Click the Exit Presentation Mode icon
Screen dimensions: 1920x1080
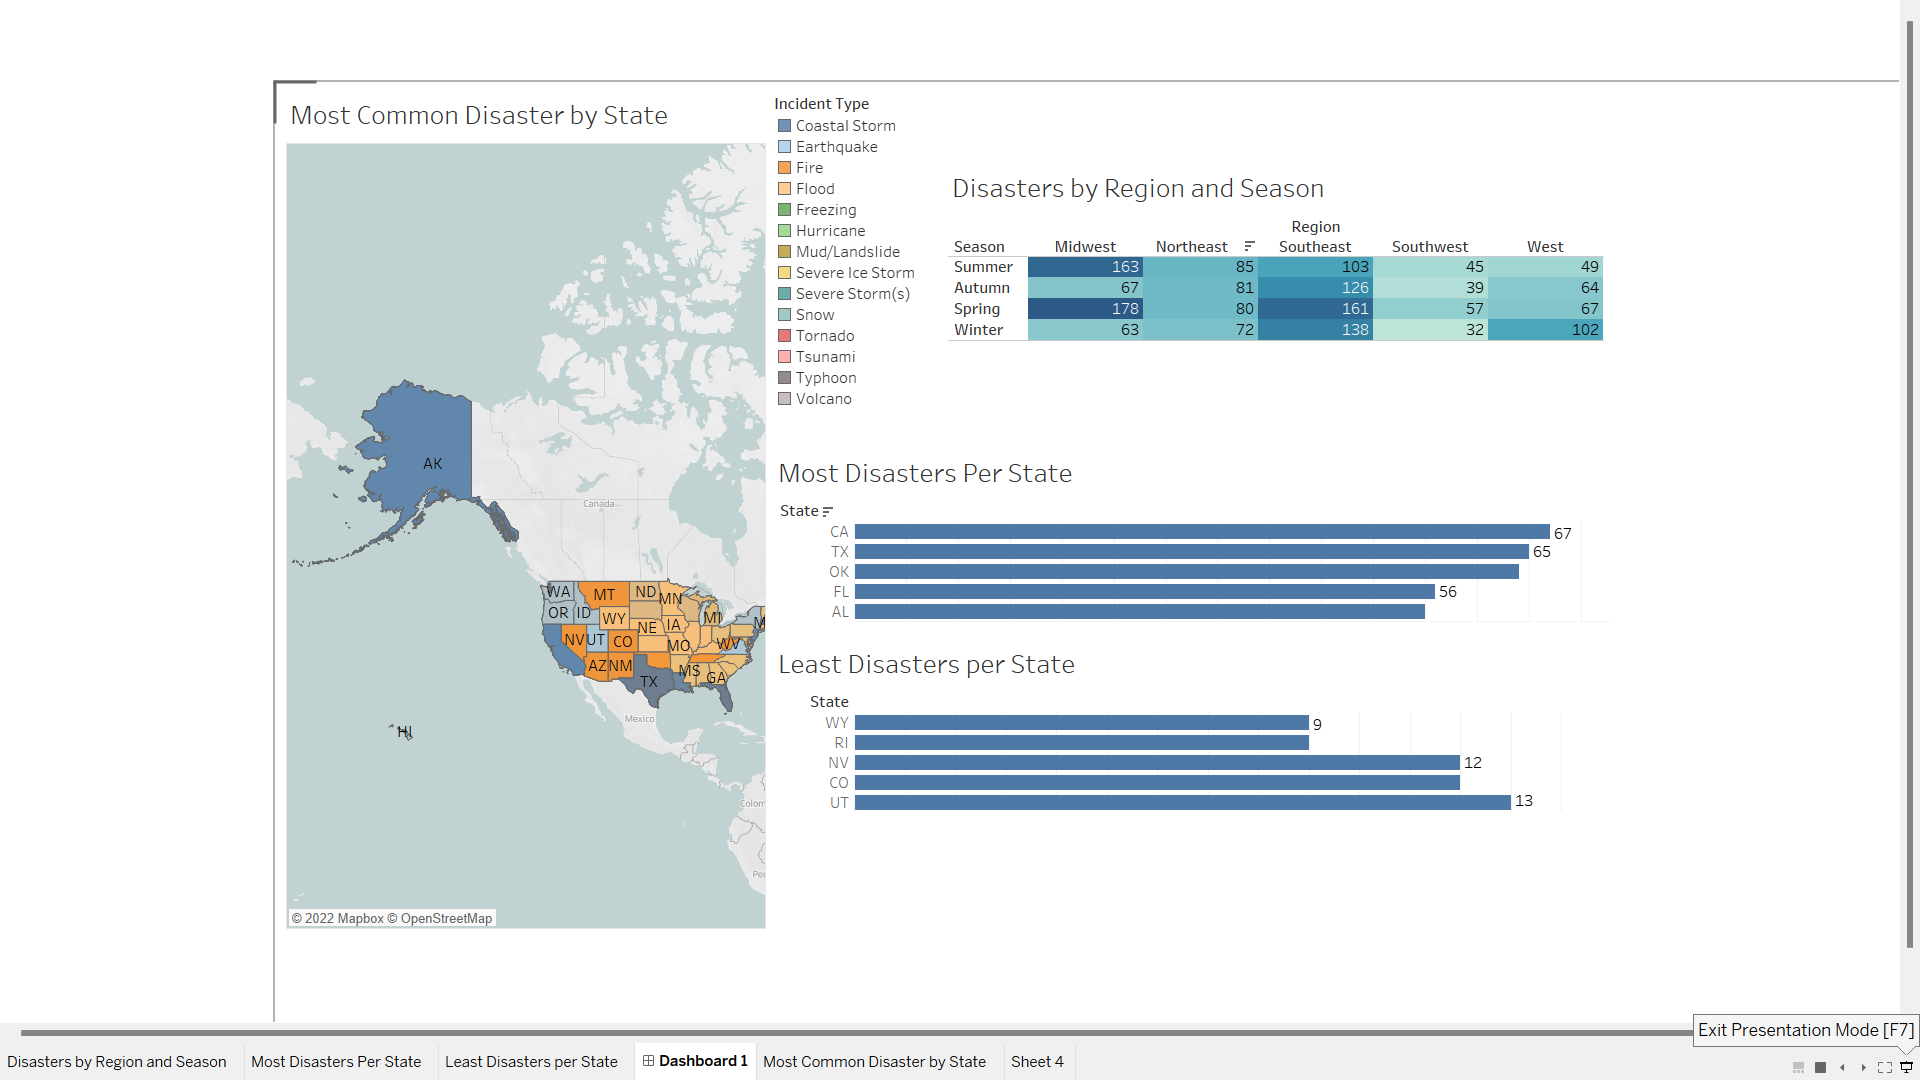coord(1906,1067)
